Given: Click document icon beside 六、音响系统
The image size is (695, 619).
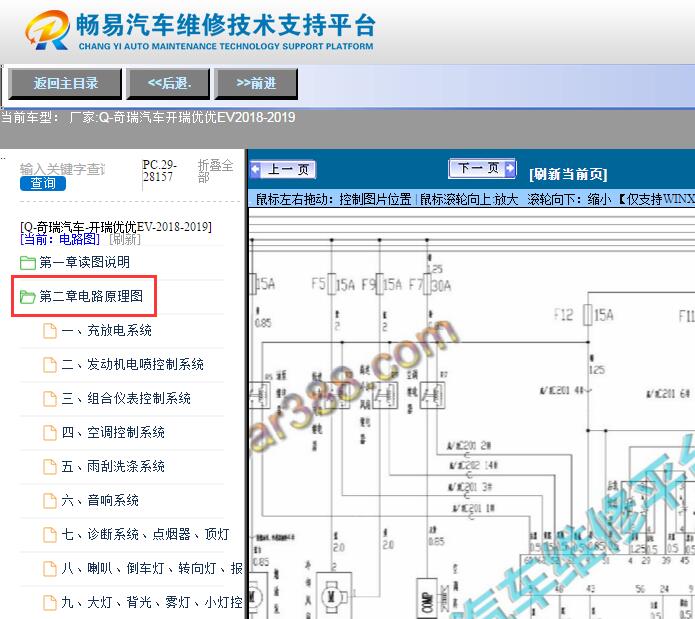Looking at the screenshot, I should coord(50,501).
